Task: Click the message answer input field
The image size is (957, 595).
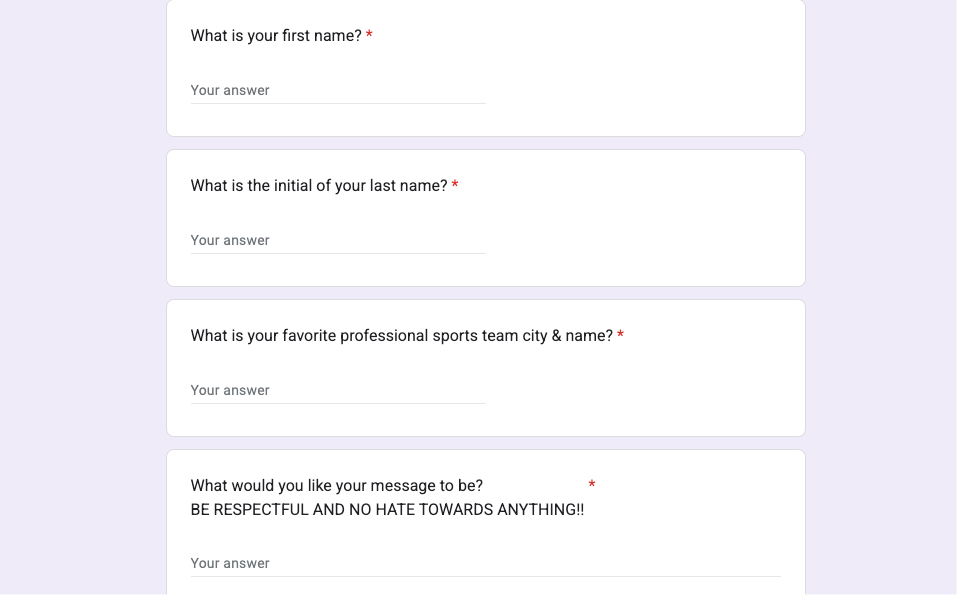Action: pos(485,564)
